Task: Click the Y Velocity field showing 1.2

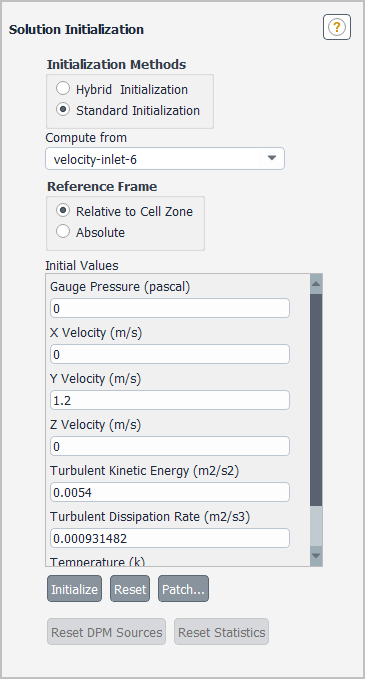Action: tap(170, 400)
